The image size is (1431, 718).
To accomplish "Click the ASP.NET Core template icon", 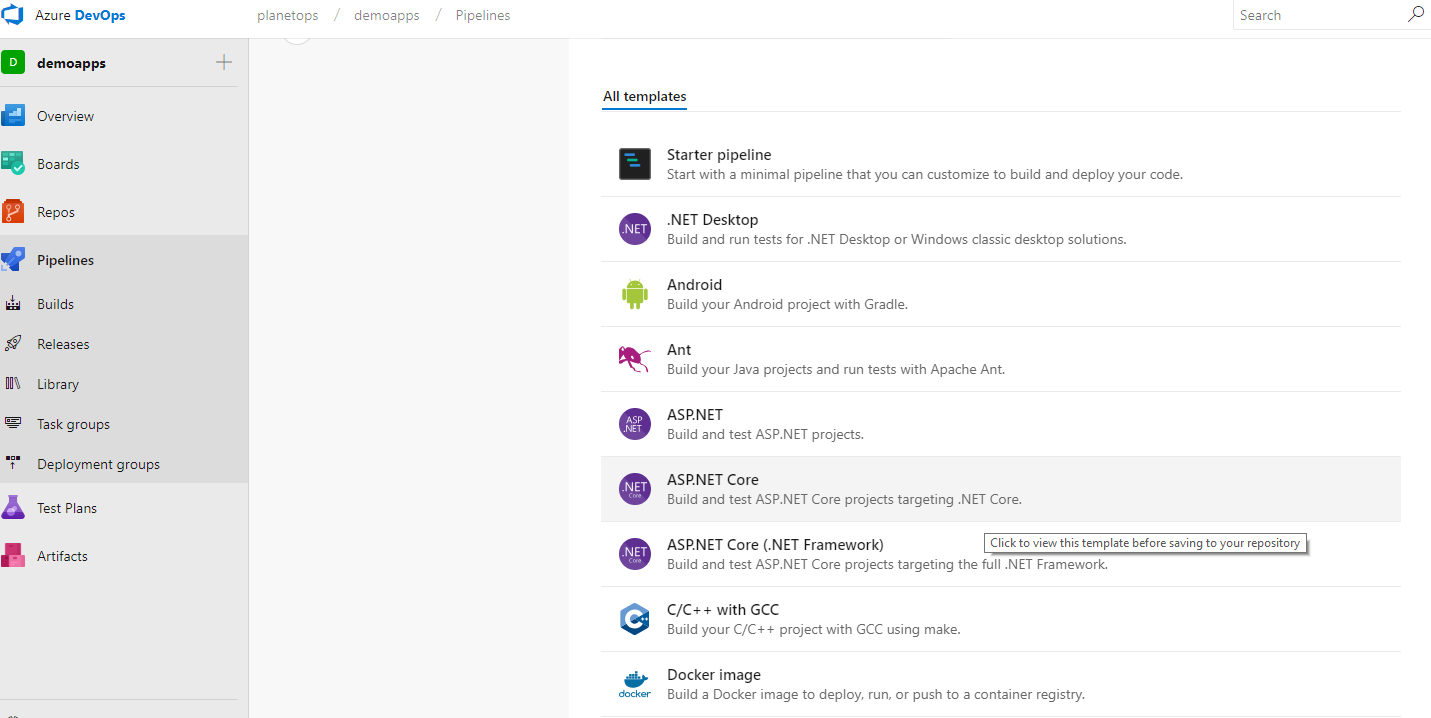I will click(635, 489).
